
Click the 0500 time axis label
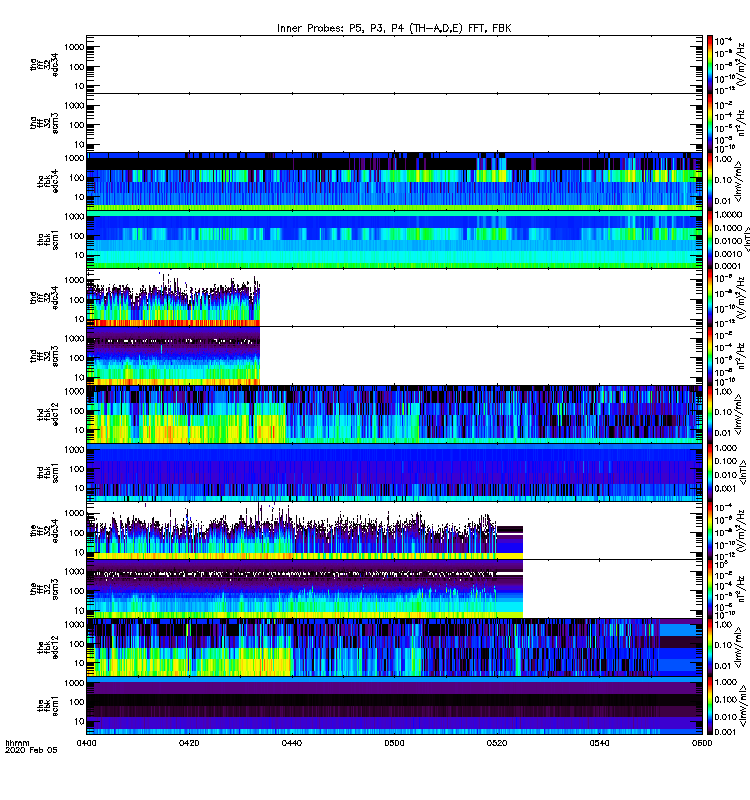[394, 743]
